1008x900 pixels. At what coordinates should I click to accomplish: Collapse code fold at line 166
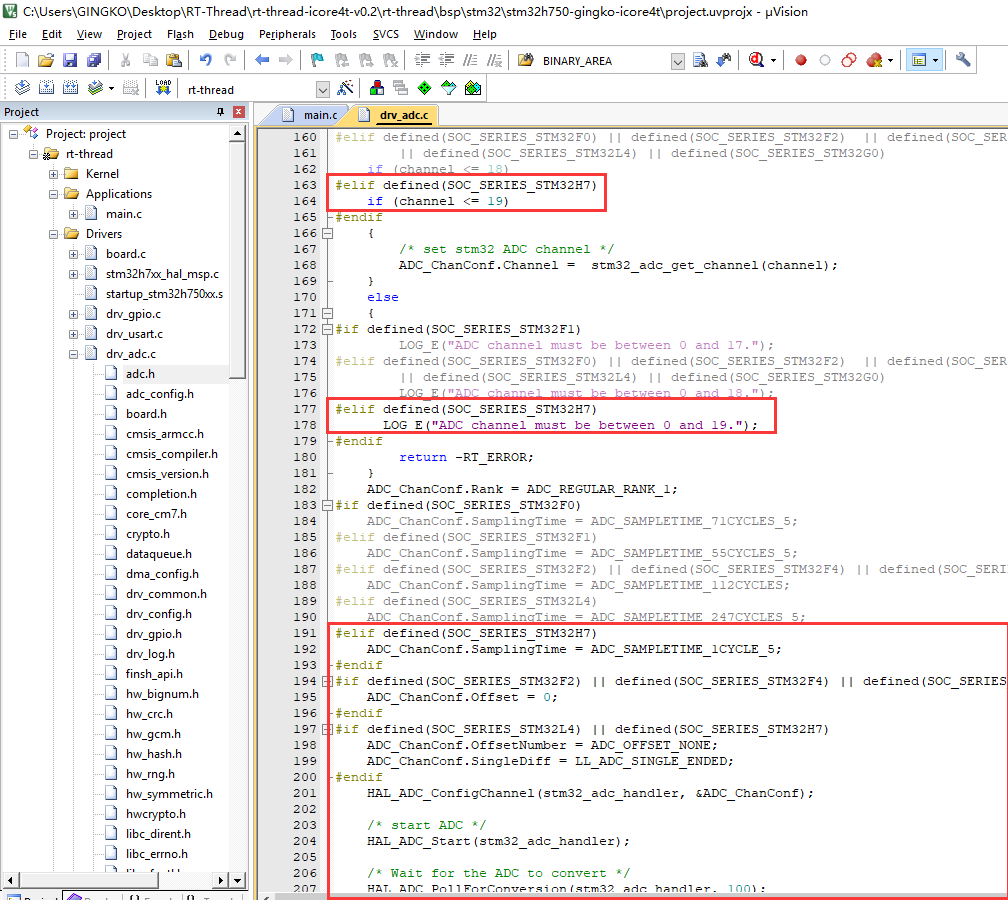point(327,233)
